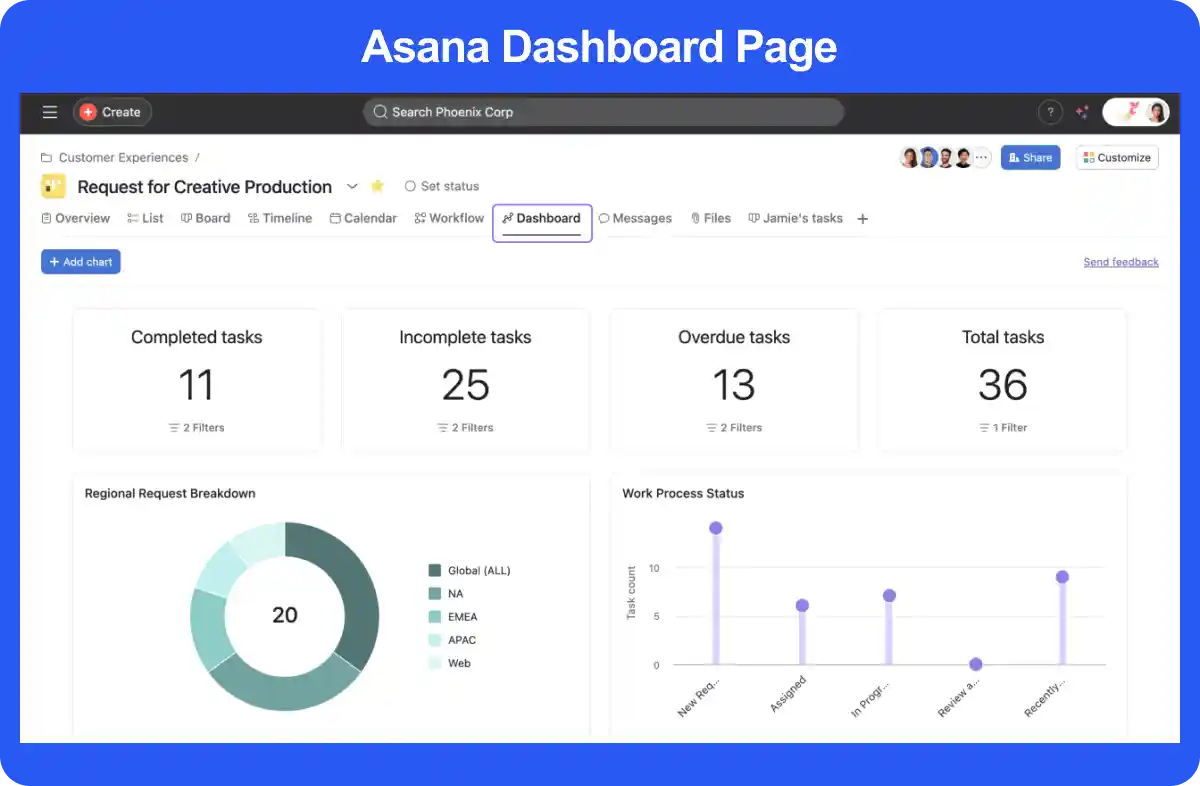Click the Completed tasks number 11
1200x786 pixels.
[x=197, y=385]
